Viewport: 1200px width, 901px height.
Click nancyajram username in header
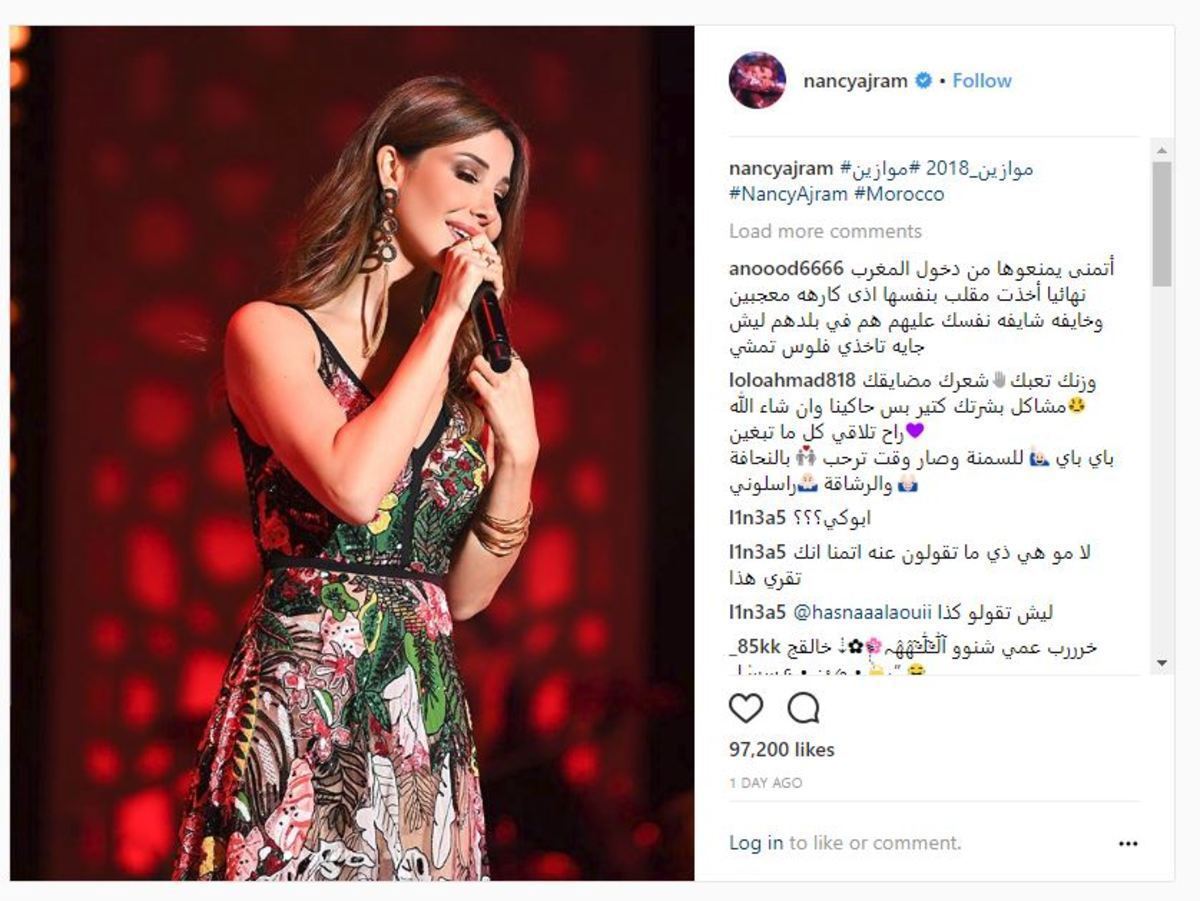(x=857, y=81)
